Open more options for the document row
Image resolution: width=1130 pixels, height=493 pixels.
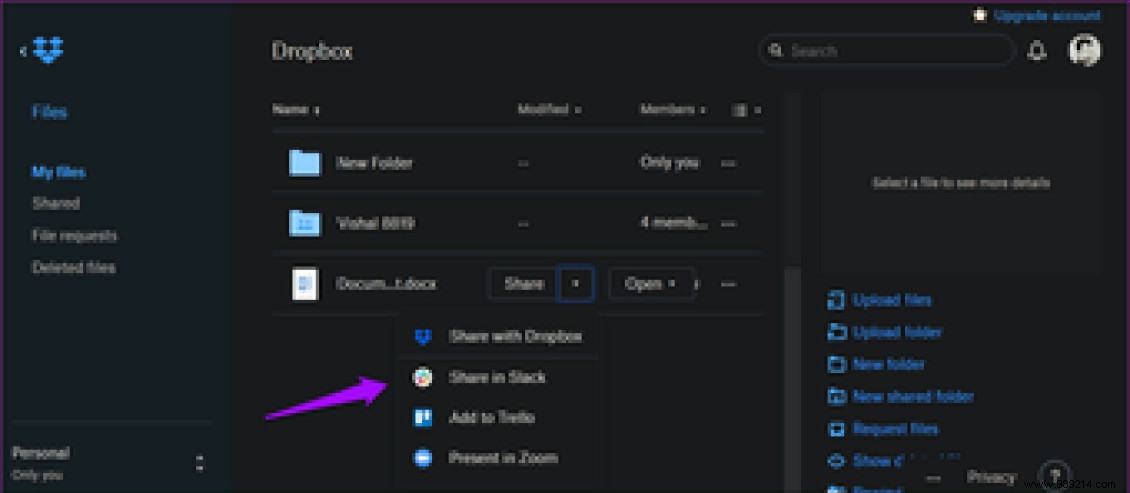click(729, 285)
